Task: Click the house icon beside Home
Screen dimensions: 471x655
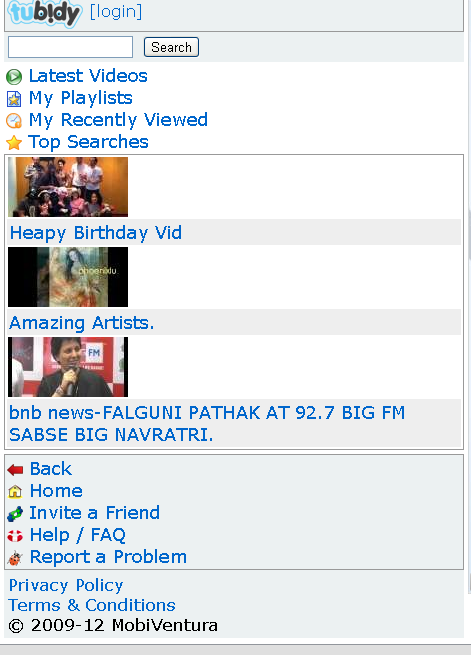Action: [x=15, y=492]
